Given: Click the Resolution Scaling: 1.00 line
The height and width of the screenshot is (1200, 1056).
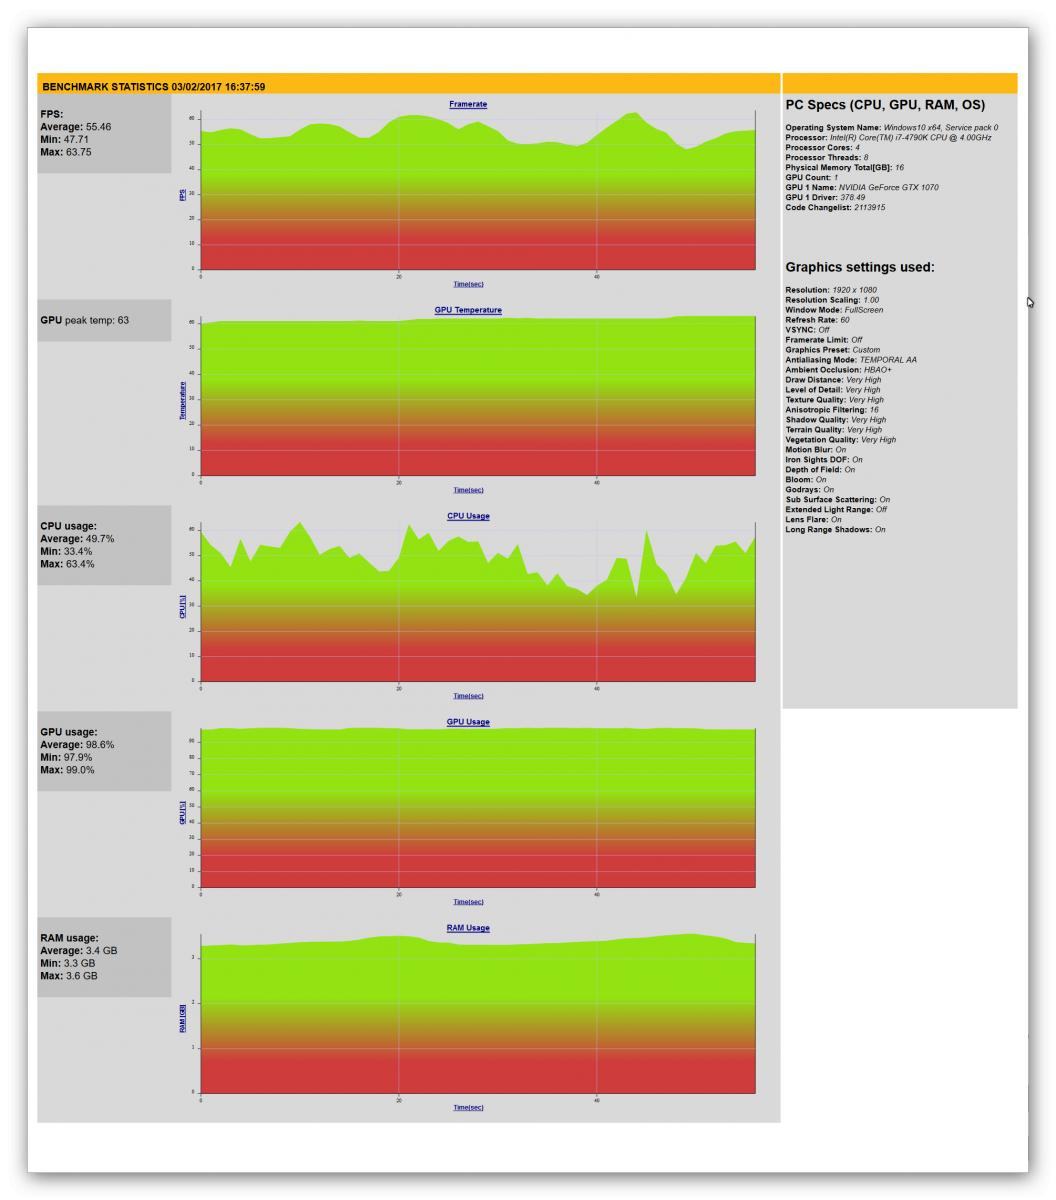Looking at the screenshot, I should [833, 300].
